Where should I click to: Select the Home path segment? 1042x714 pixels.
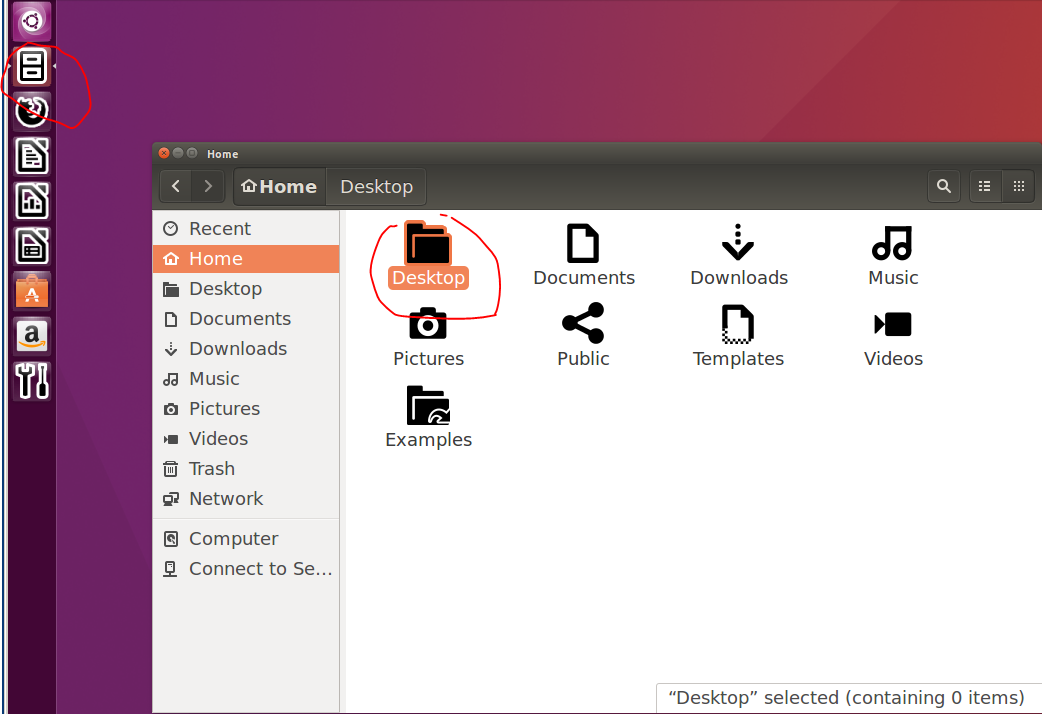coord(278,186)
